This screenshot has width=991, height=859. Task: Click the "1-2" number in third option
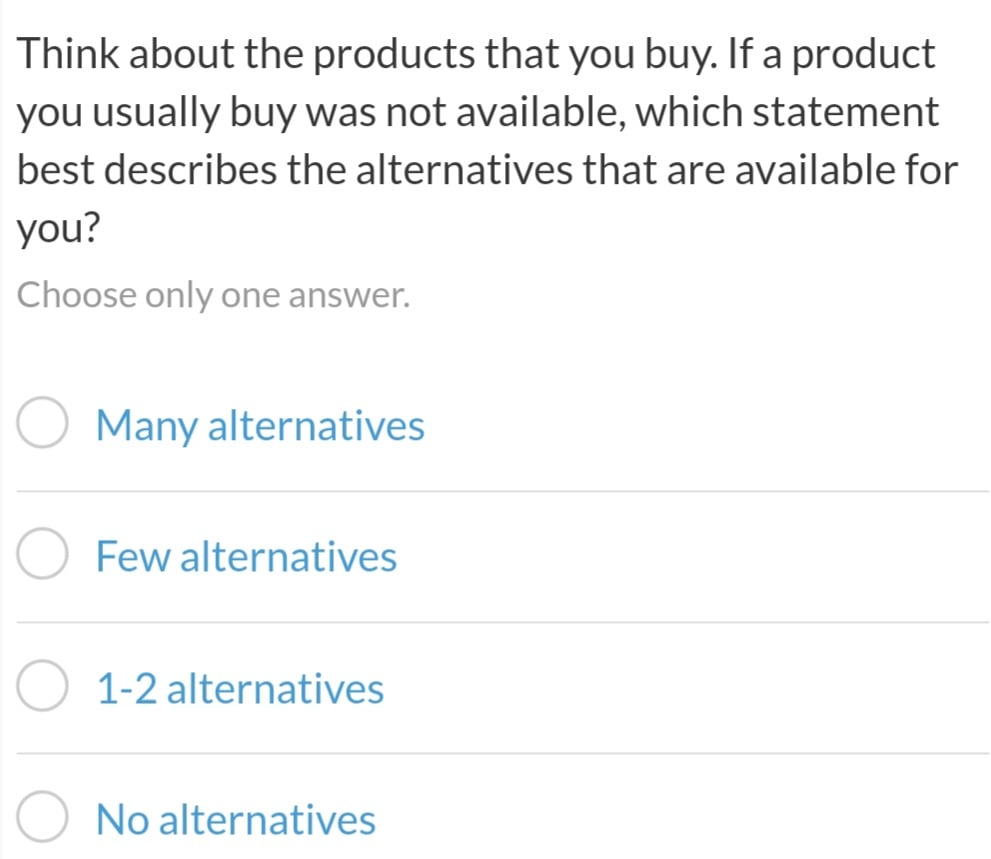point(126,688)
